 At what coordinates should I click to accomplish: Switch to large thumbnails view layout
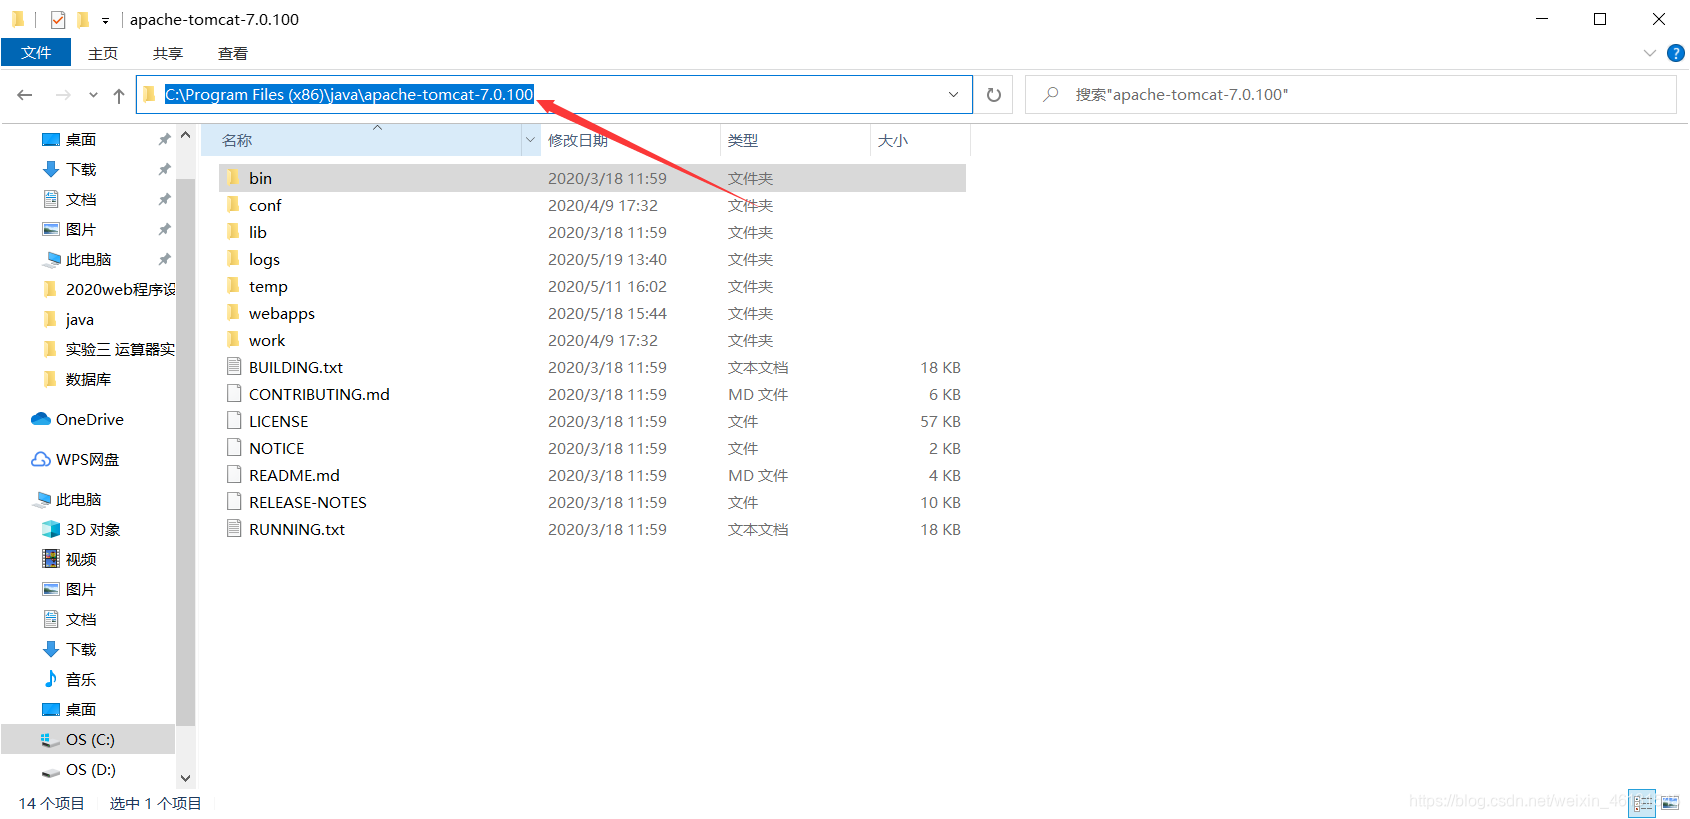[x=1670, y=803]
